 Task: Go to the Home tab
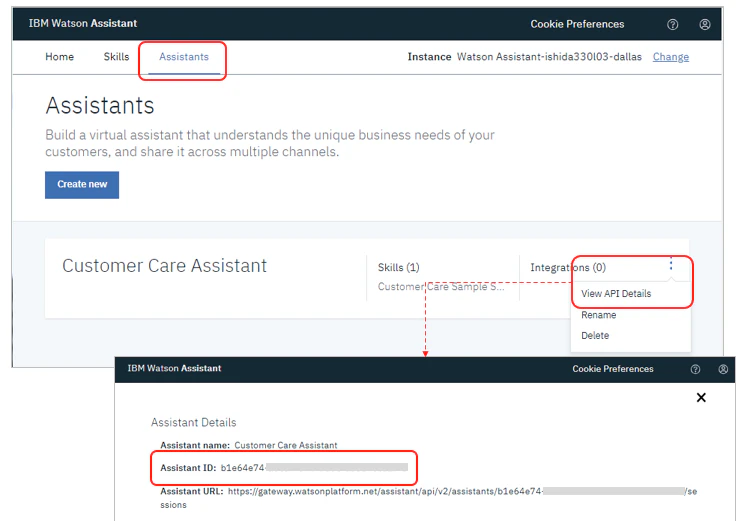pyautogui.click(x=59, y=57)
